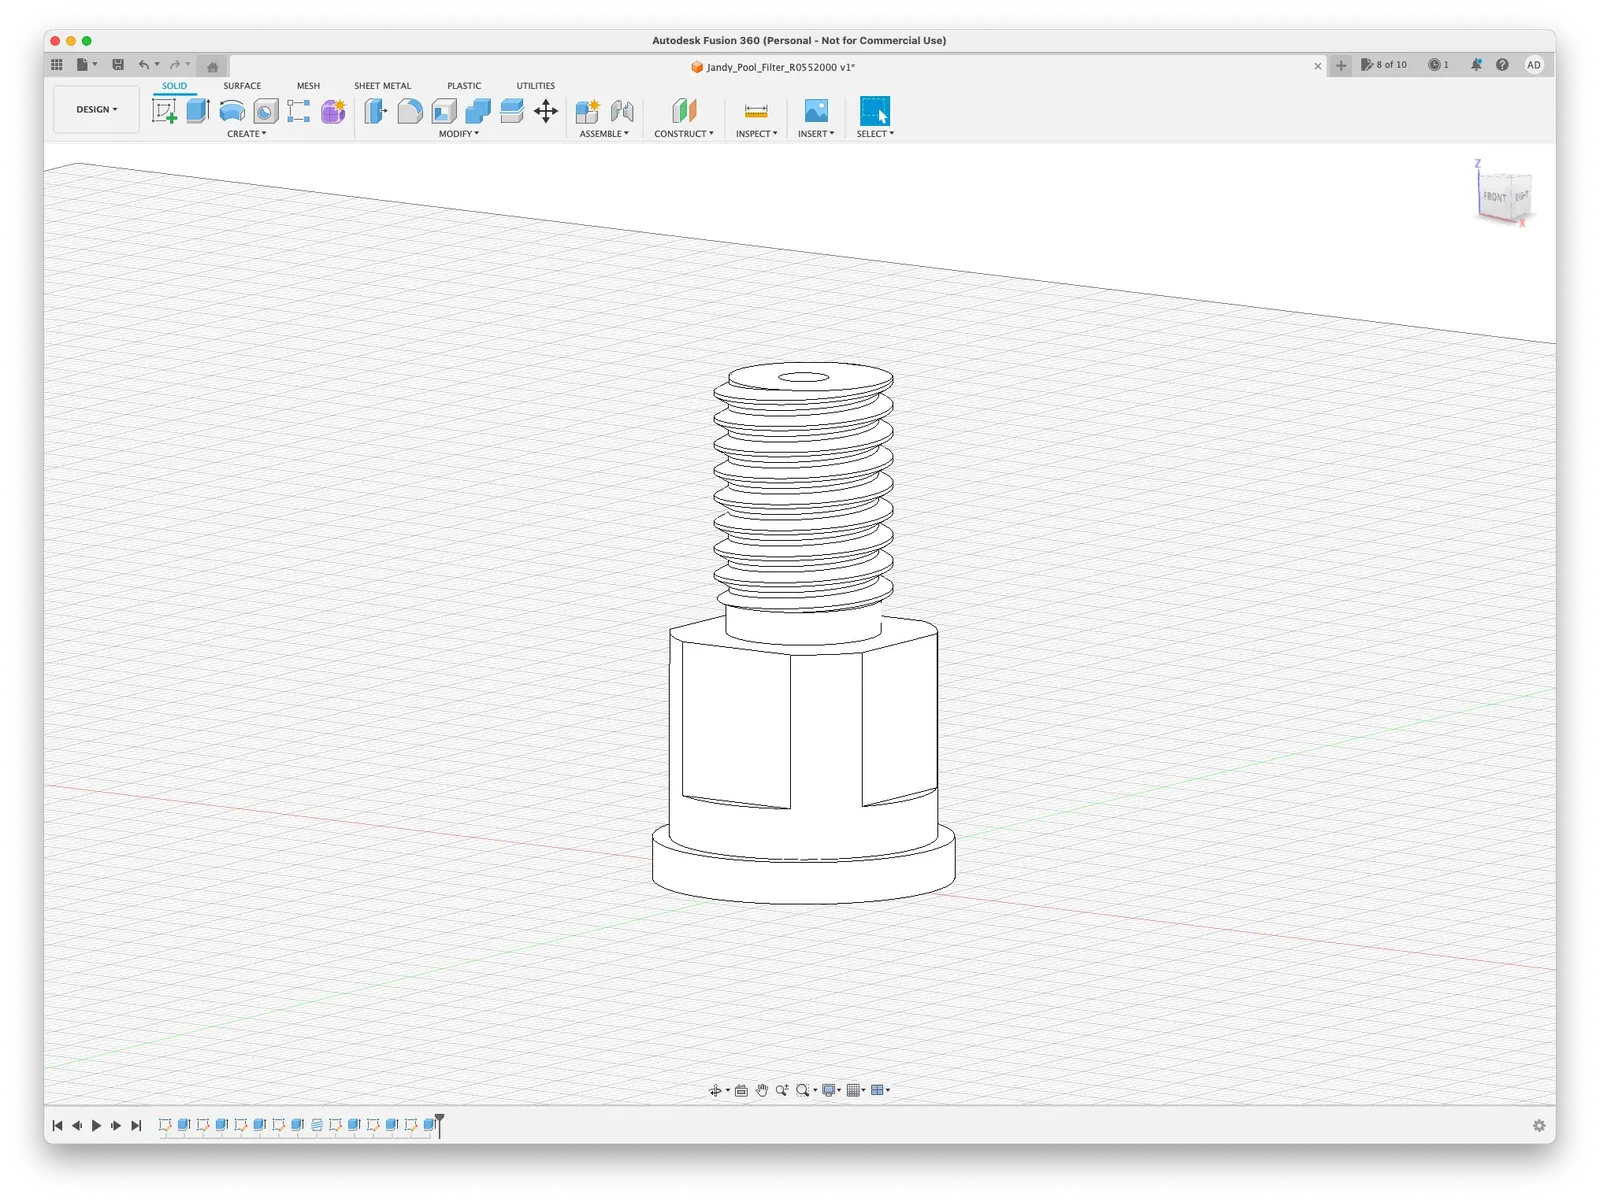Activate the Pan hand tool

point(762,1090)
